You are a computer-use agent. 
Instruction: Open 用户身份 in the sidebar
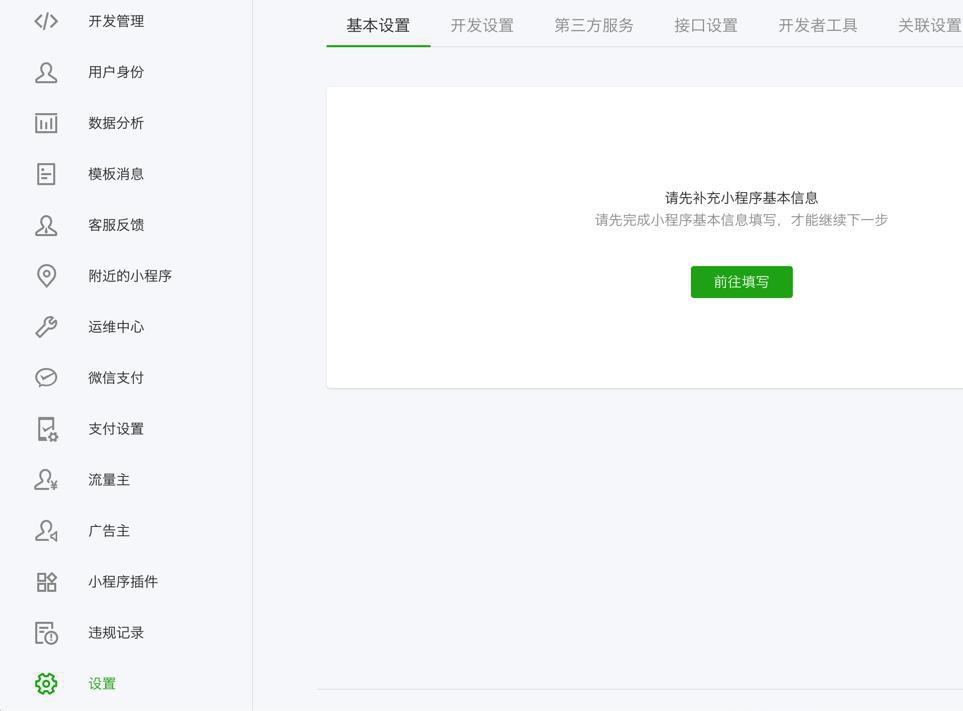point(116,72)
